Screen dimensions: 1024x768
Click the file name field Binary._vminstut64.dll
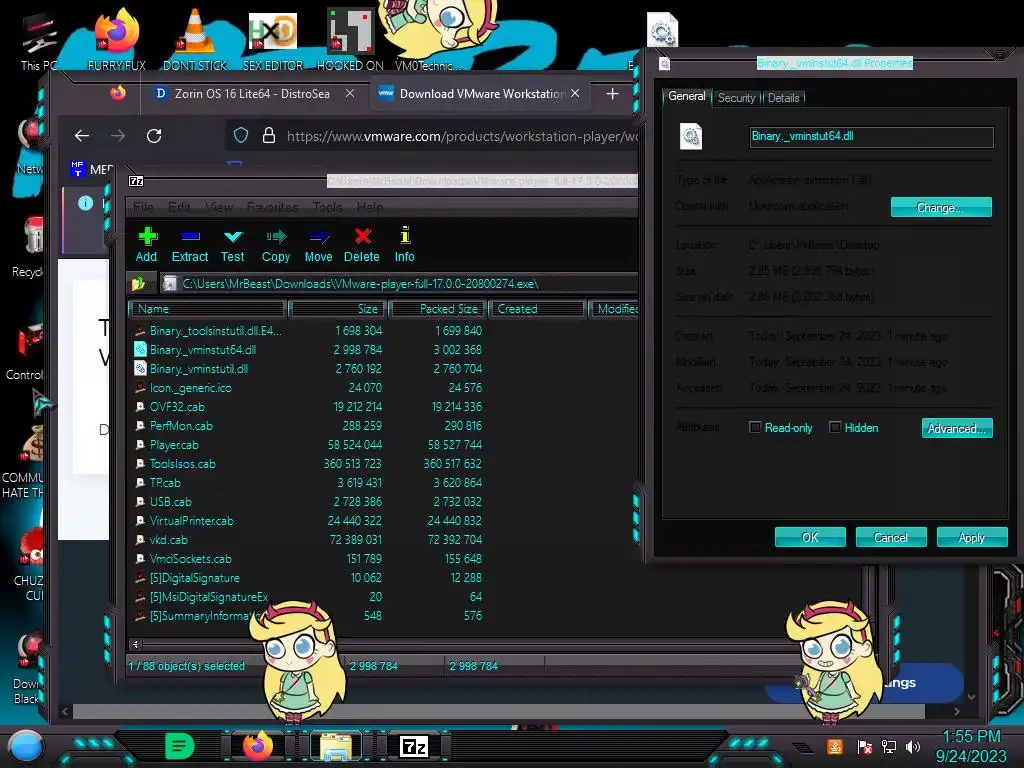point(871,136)
